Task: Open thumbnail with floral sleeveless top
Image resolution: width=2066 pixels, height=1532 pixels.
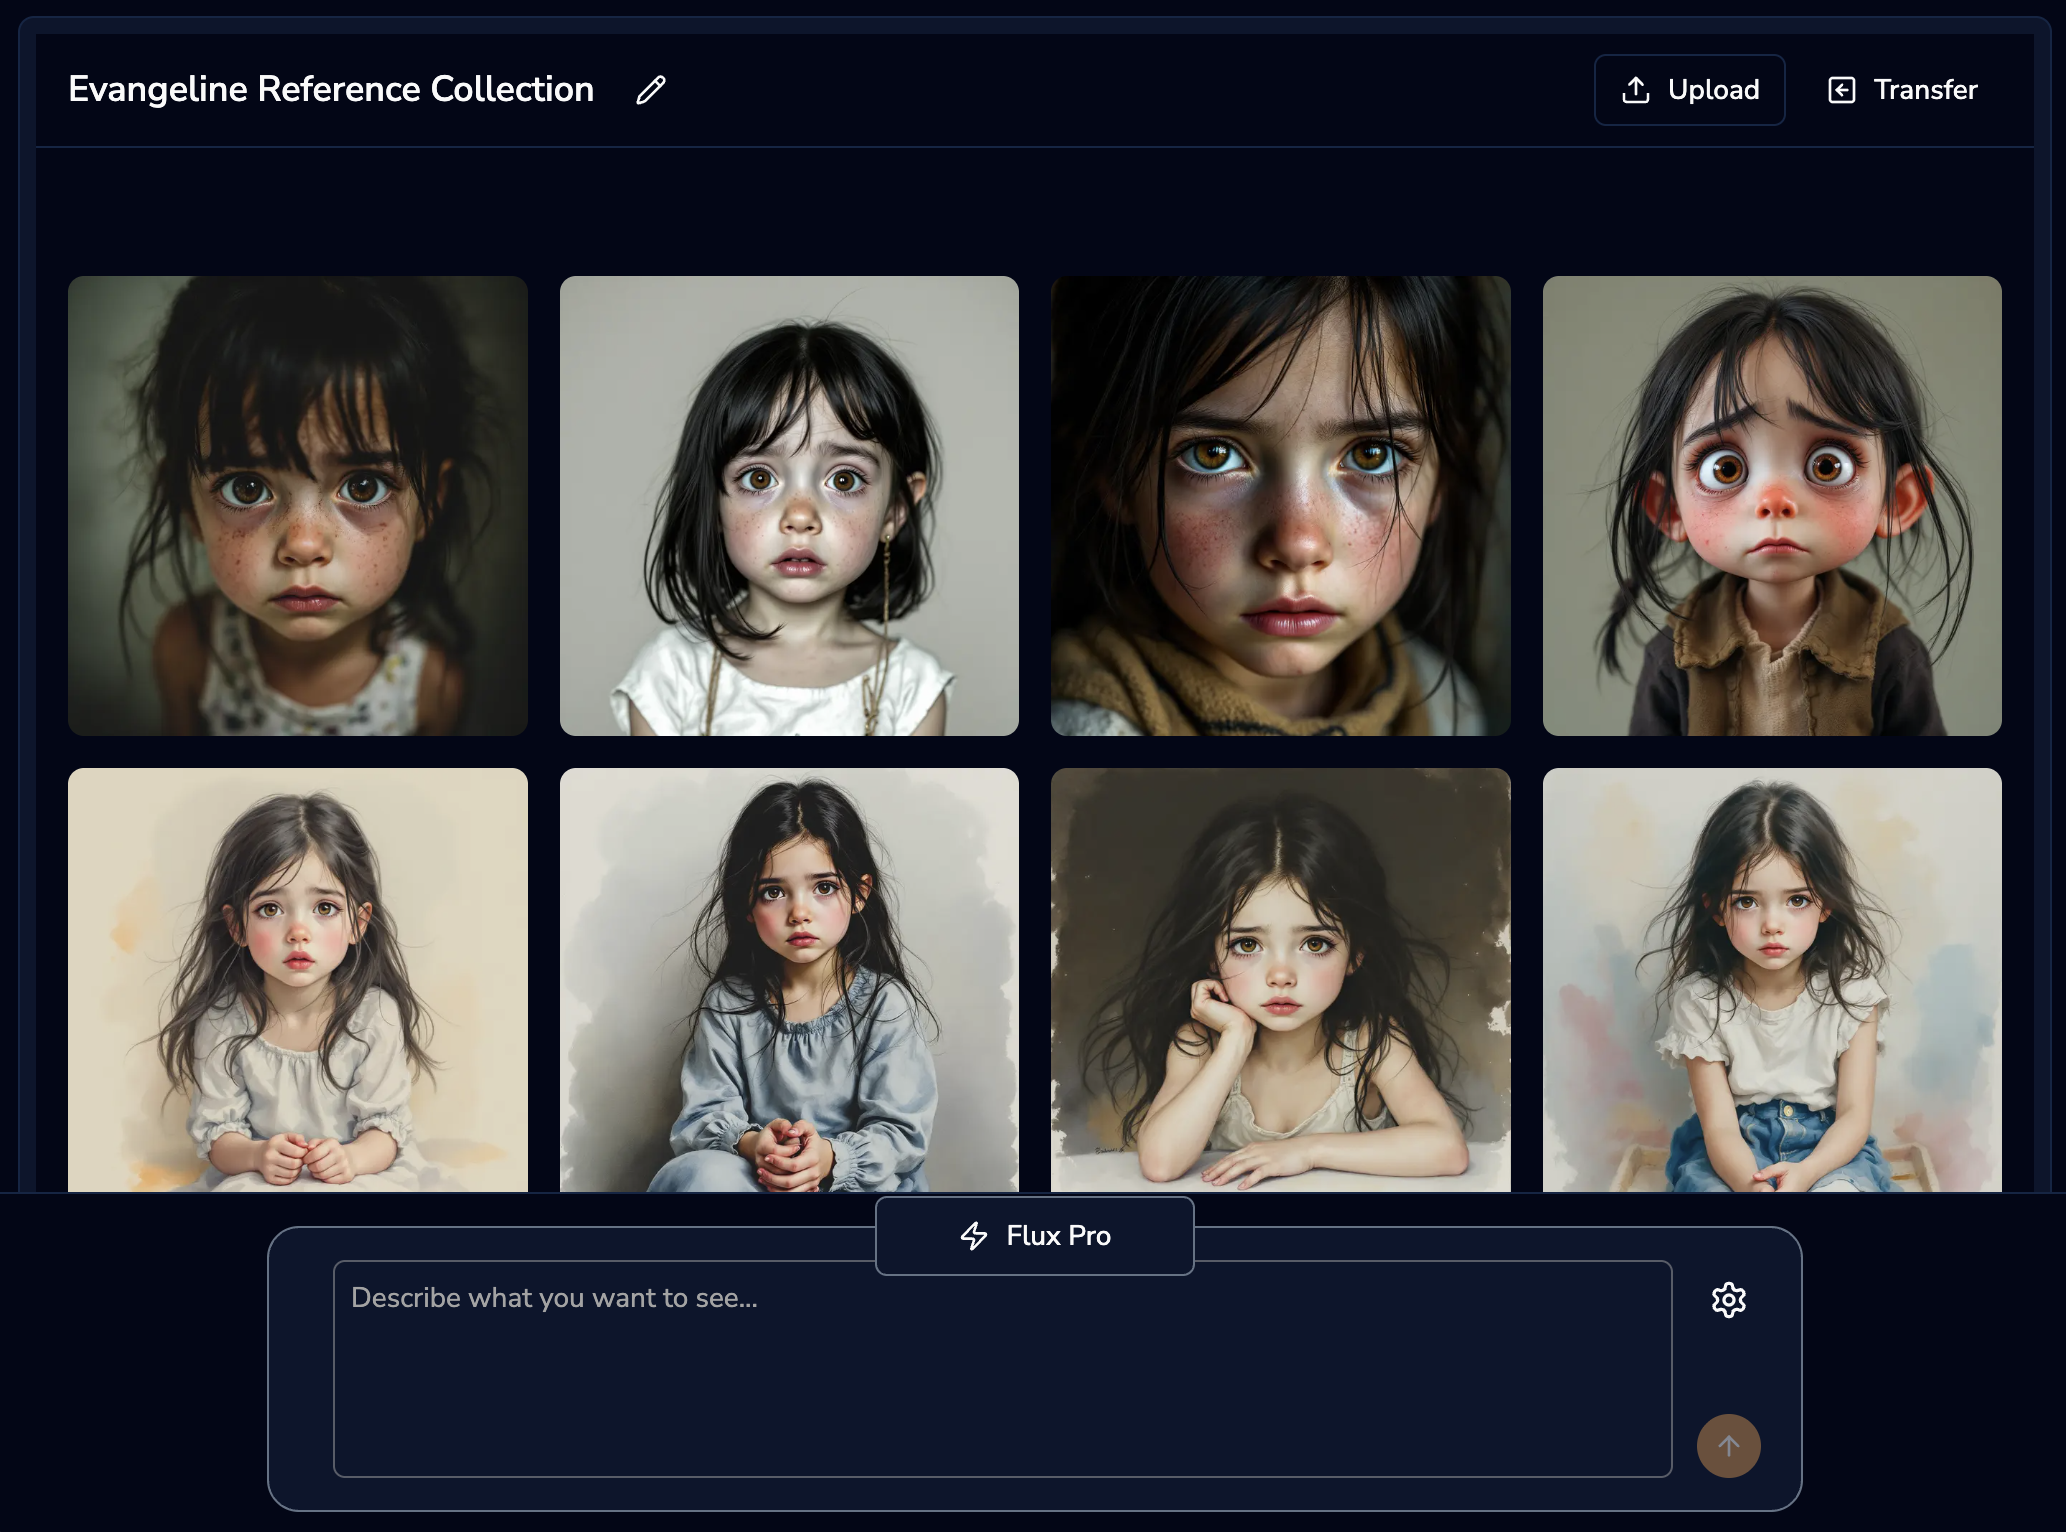Action: (x=298, y=506)
